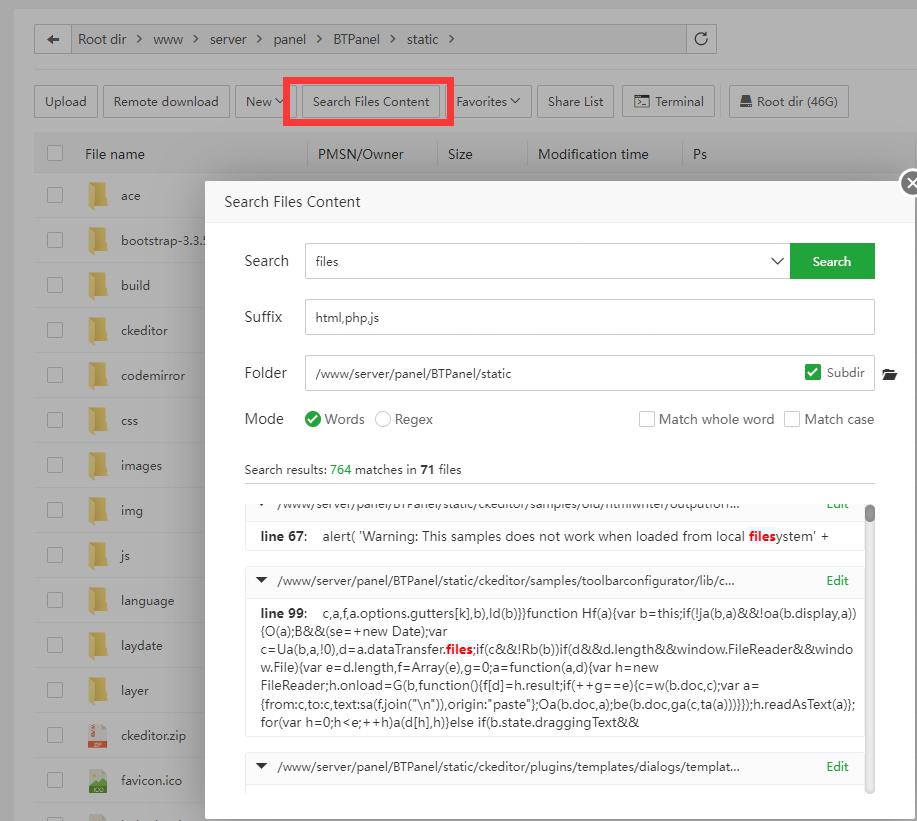
Task: Select the Regex search mode
Action: [x=383, y=420]
